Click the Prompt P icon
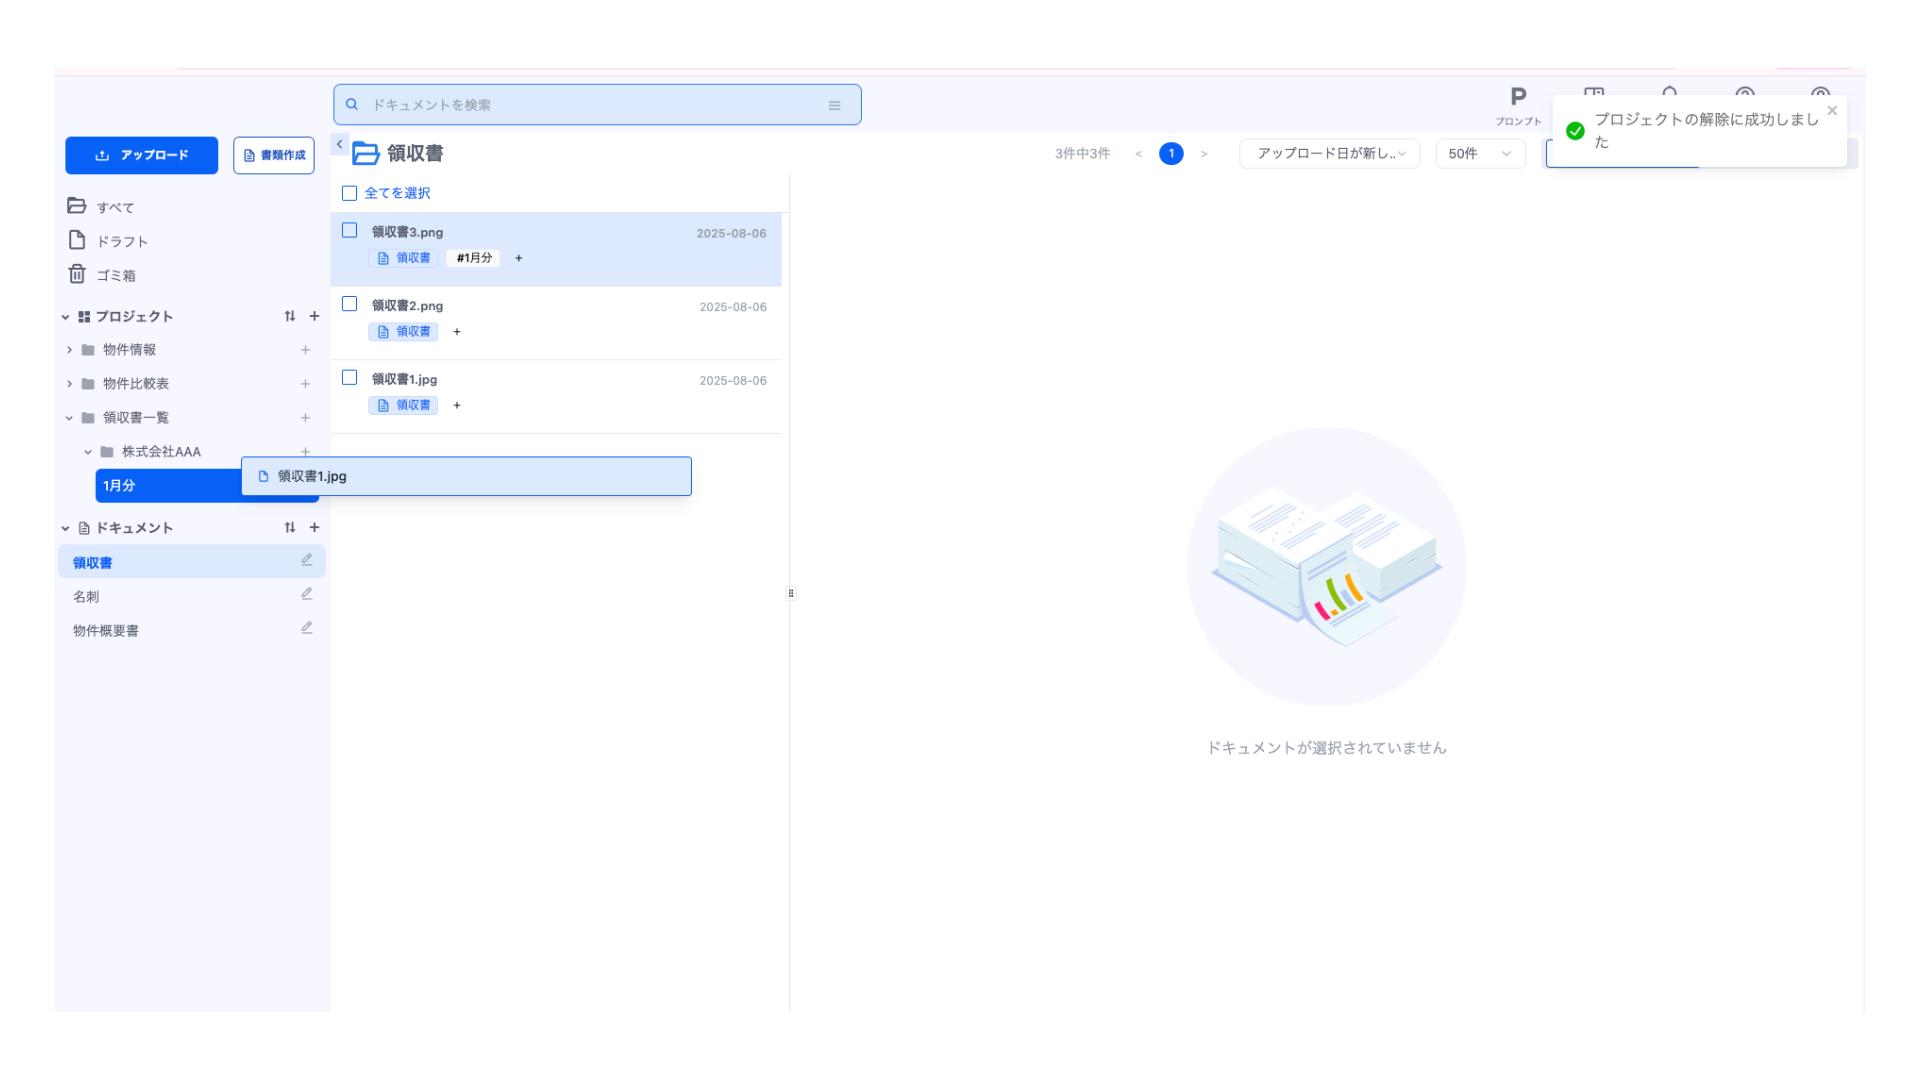This screenshot has height=1080, width=1920. tap(1517, 98)
